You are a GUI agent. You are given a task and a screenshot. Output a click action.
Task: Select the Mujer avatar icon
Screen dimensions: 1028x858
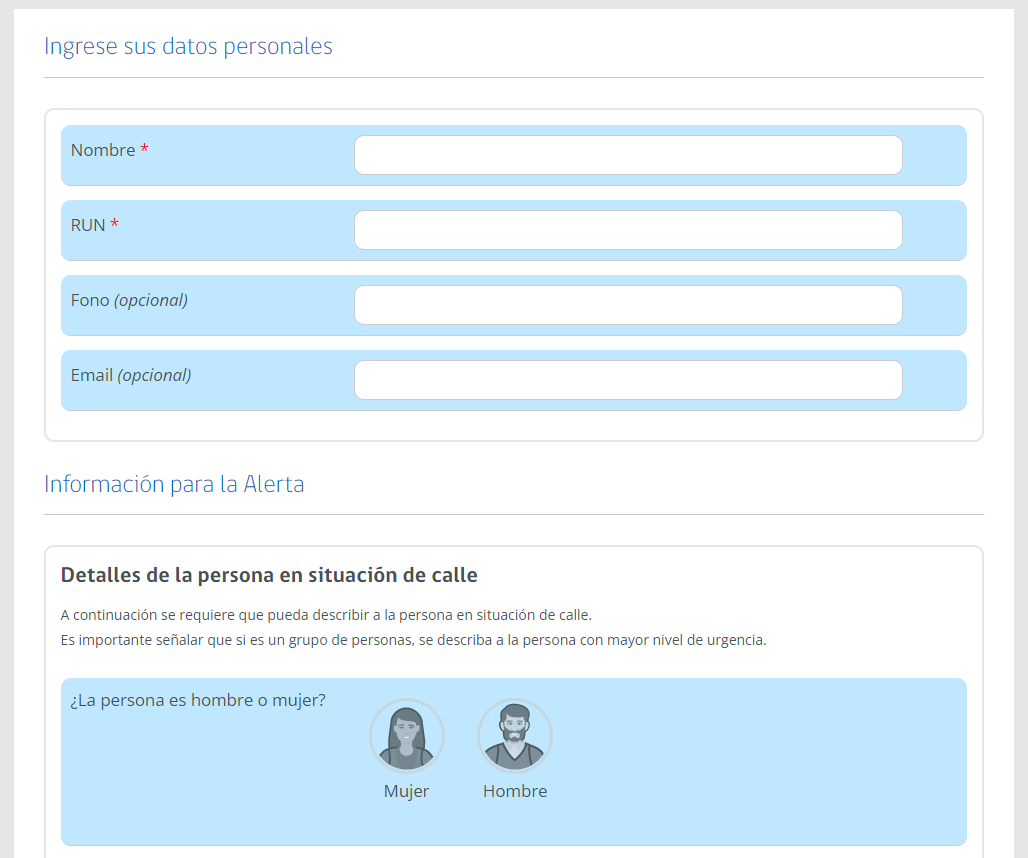point(407,736)
